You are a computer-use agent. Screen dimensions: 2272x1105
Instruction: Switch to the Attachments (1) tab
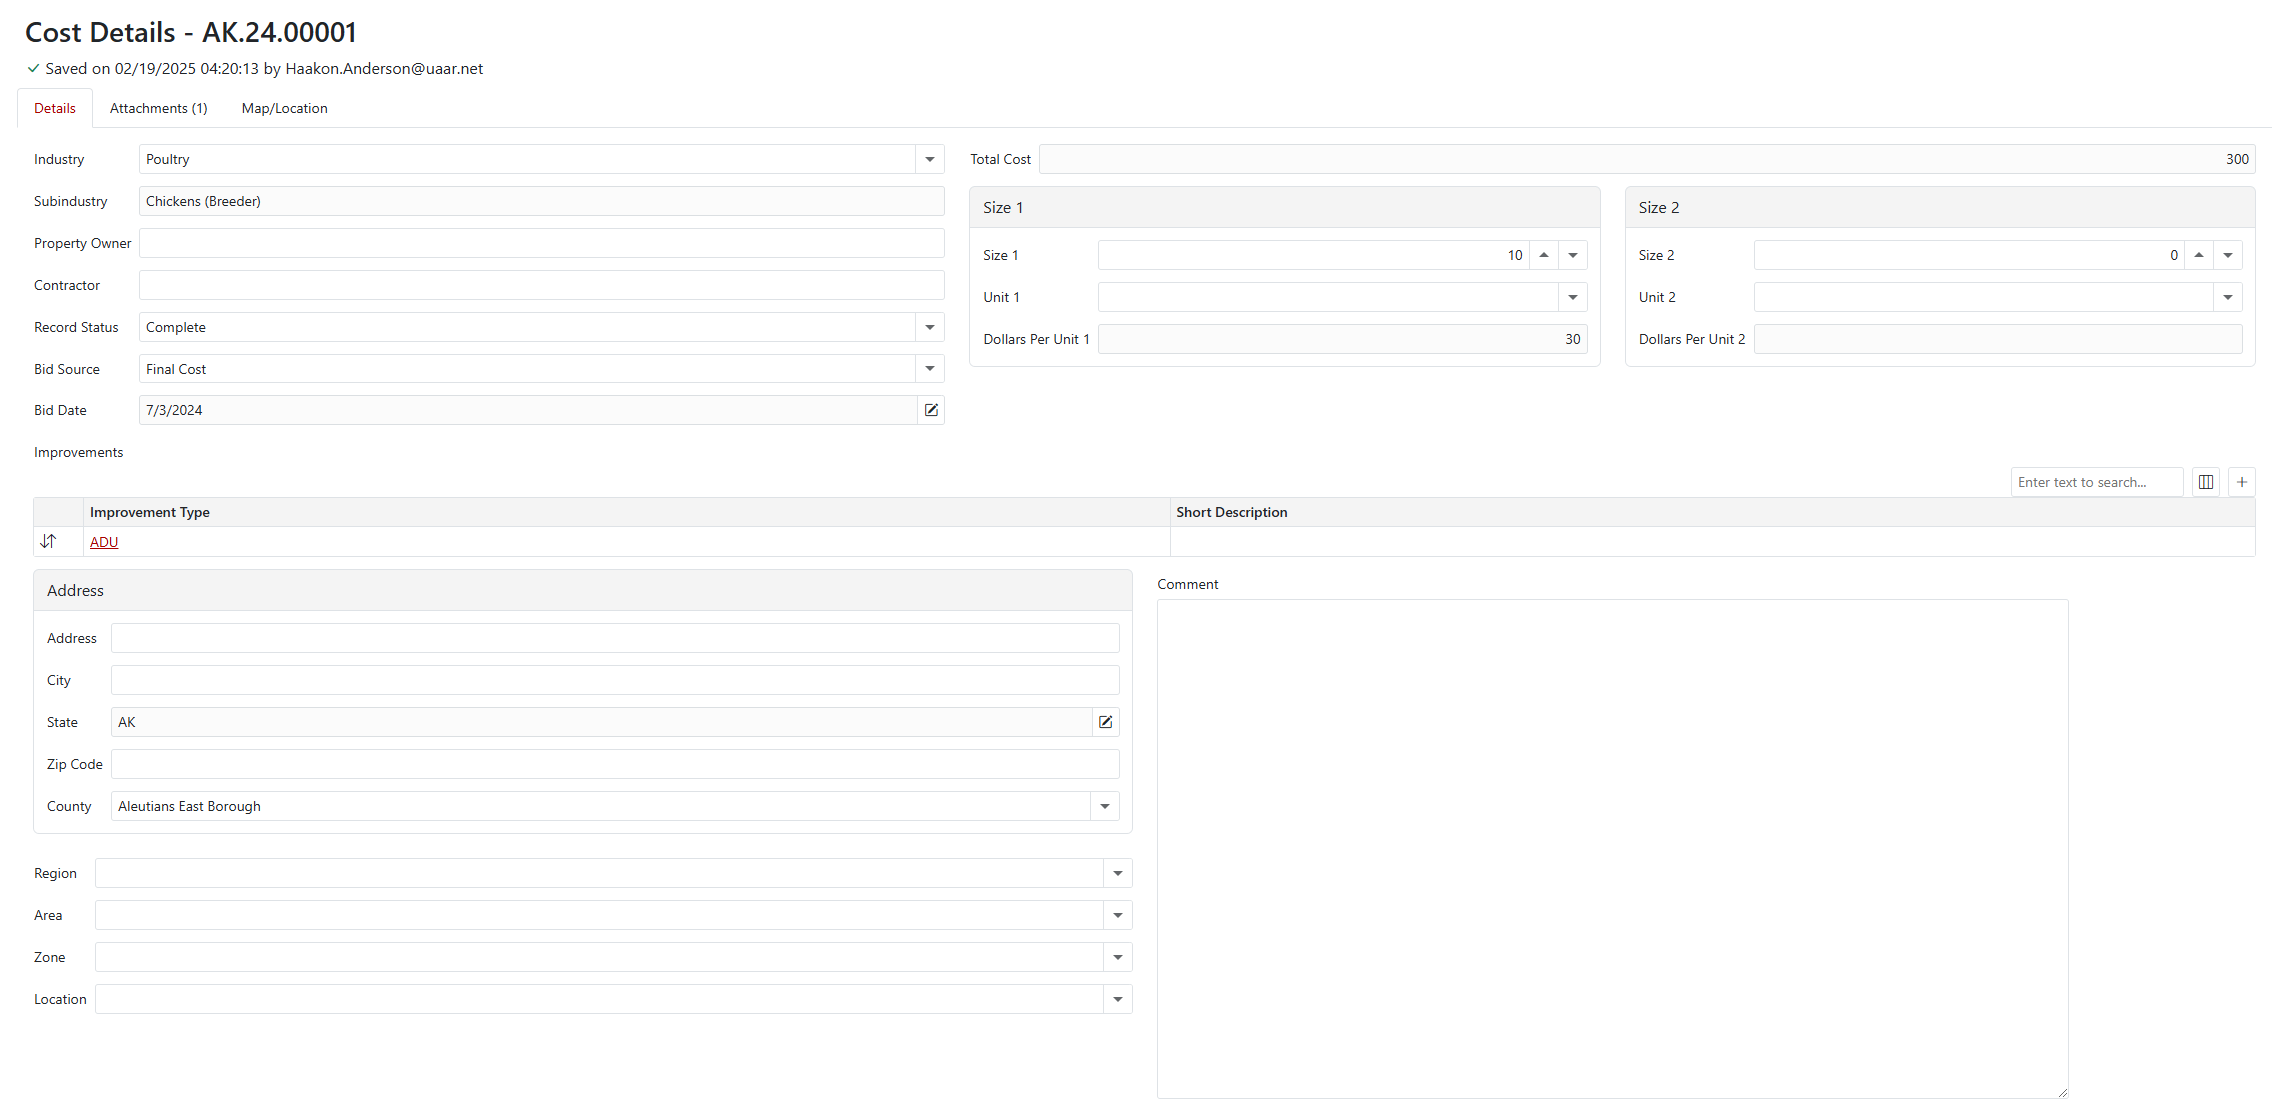[x=158, y=108]
